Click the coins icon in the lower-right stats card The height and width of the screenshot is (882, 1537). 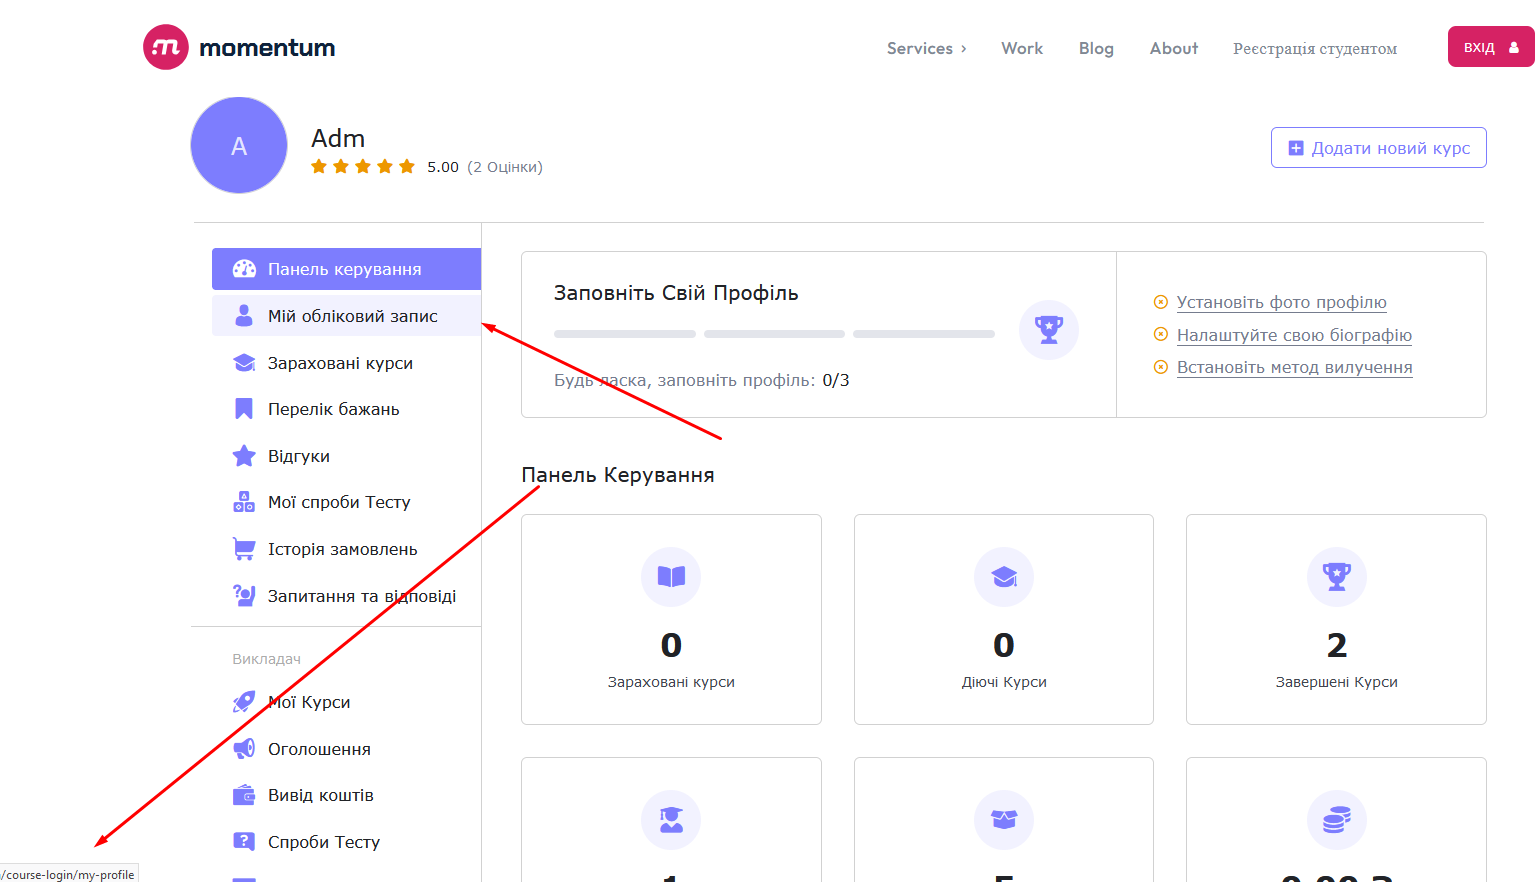[x=1337, y=820]
